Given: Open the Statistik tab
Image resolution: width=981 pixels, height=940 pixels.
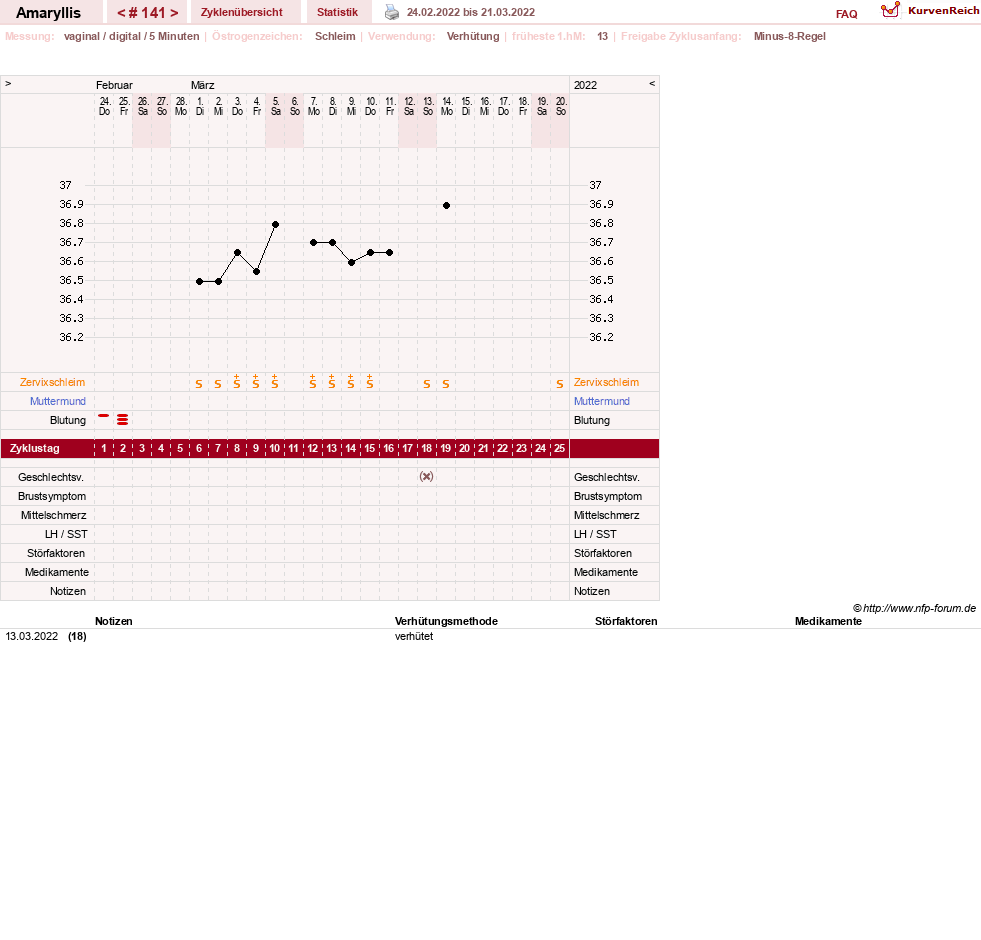Looking at the screenshot, I should (337, 12).
